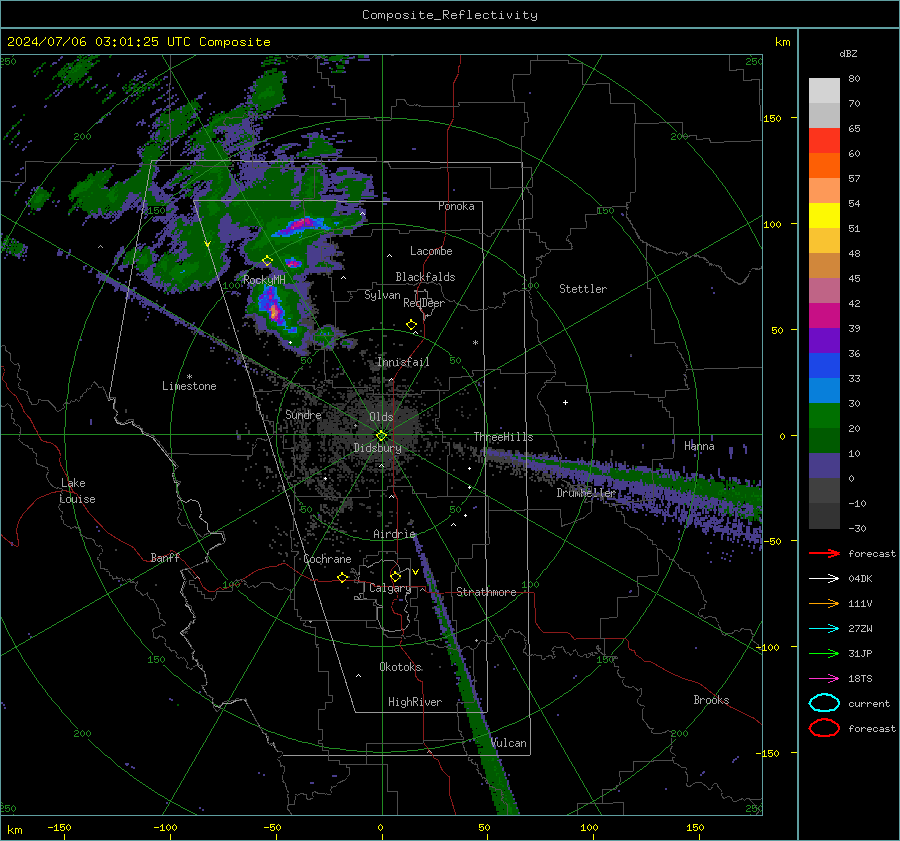
Task: Click the yellow diamond marker near RockyMH
Action: (267, 261)
